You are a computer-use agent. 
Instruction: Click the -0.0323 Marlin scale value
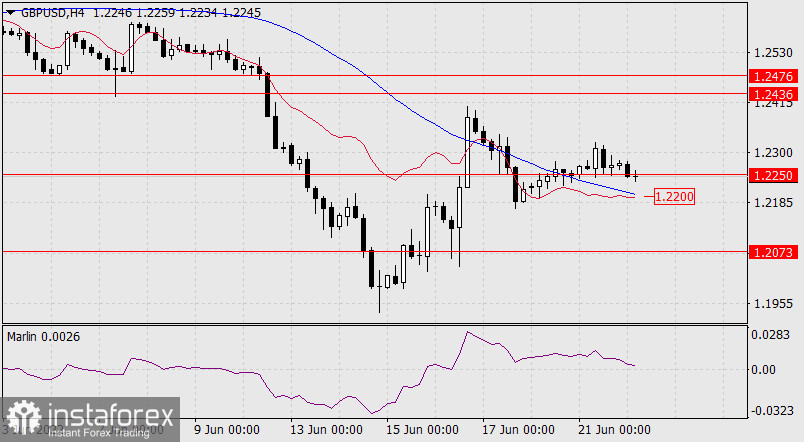[772, 411]
